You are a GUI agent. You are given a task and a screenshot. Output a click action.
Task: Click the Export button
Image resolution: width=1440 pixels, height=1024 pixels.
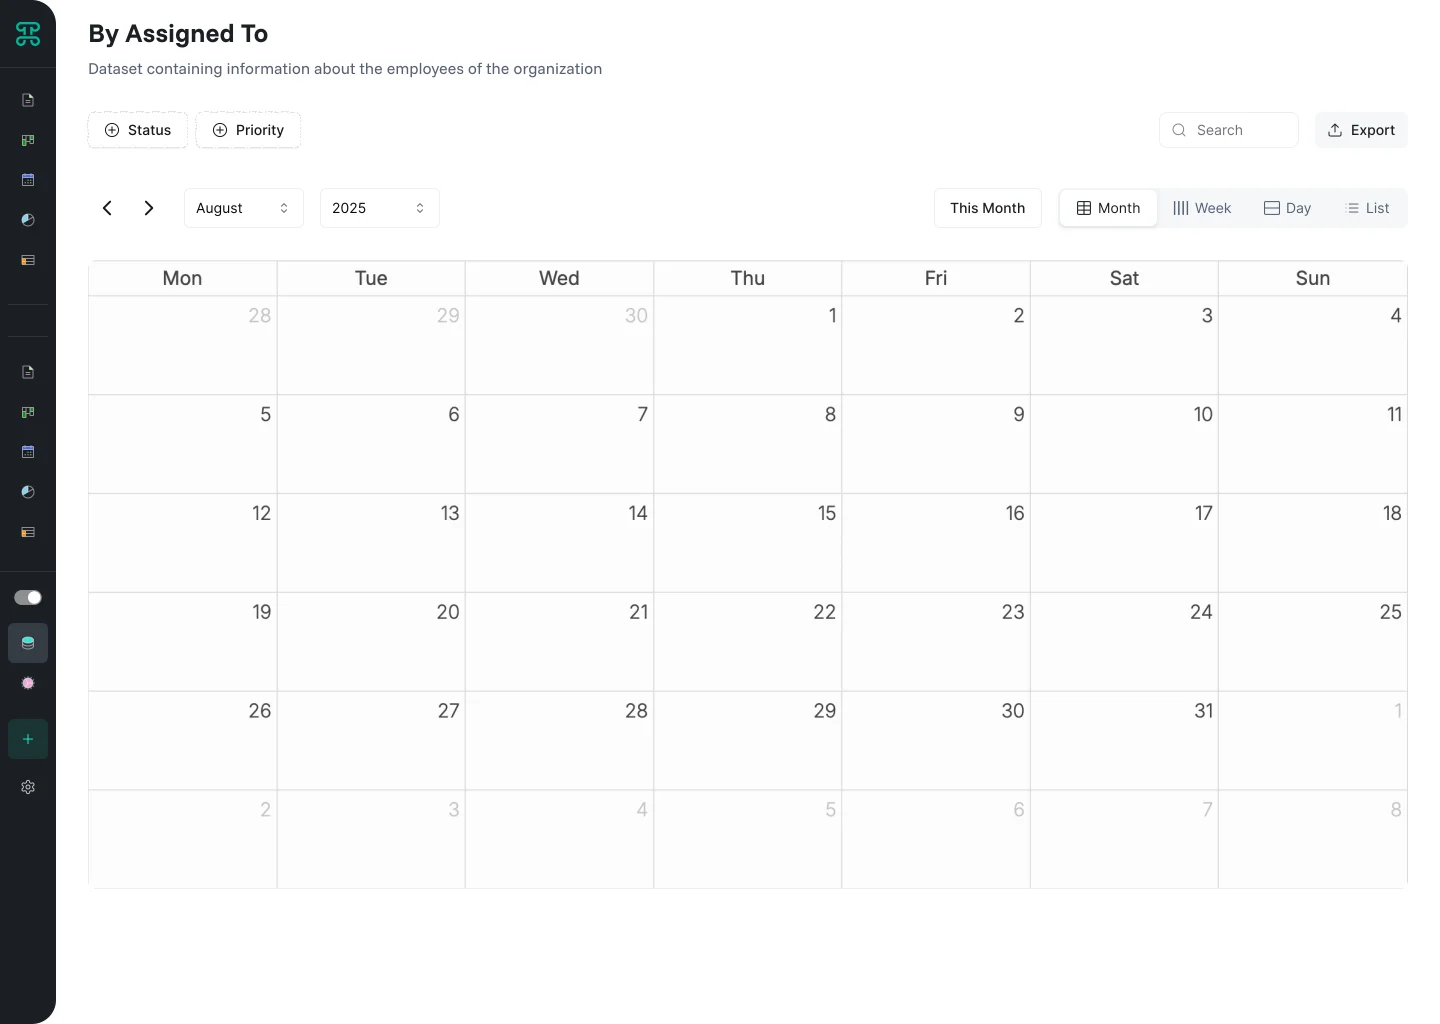click(x=1361, y=130)
